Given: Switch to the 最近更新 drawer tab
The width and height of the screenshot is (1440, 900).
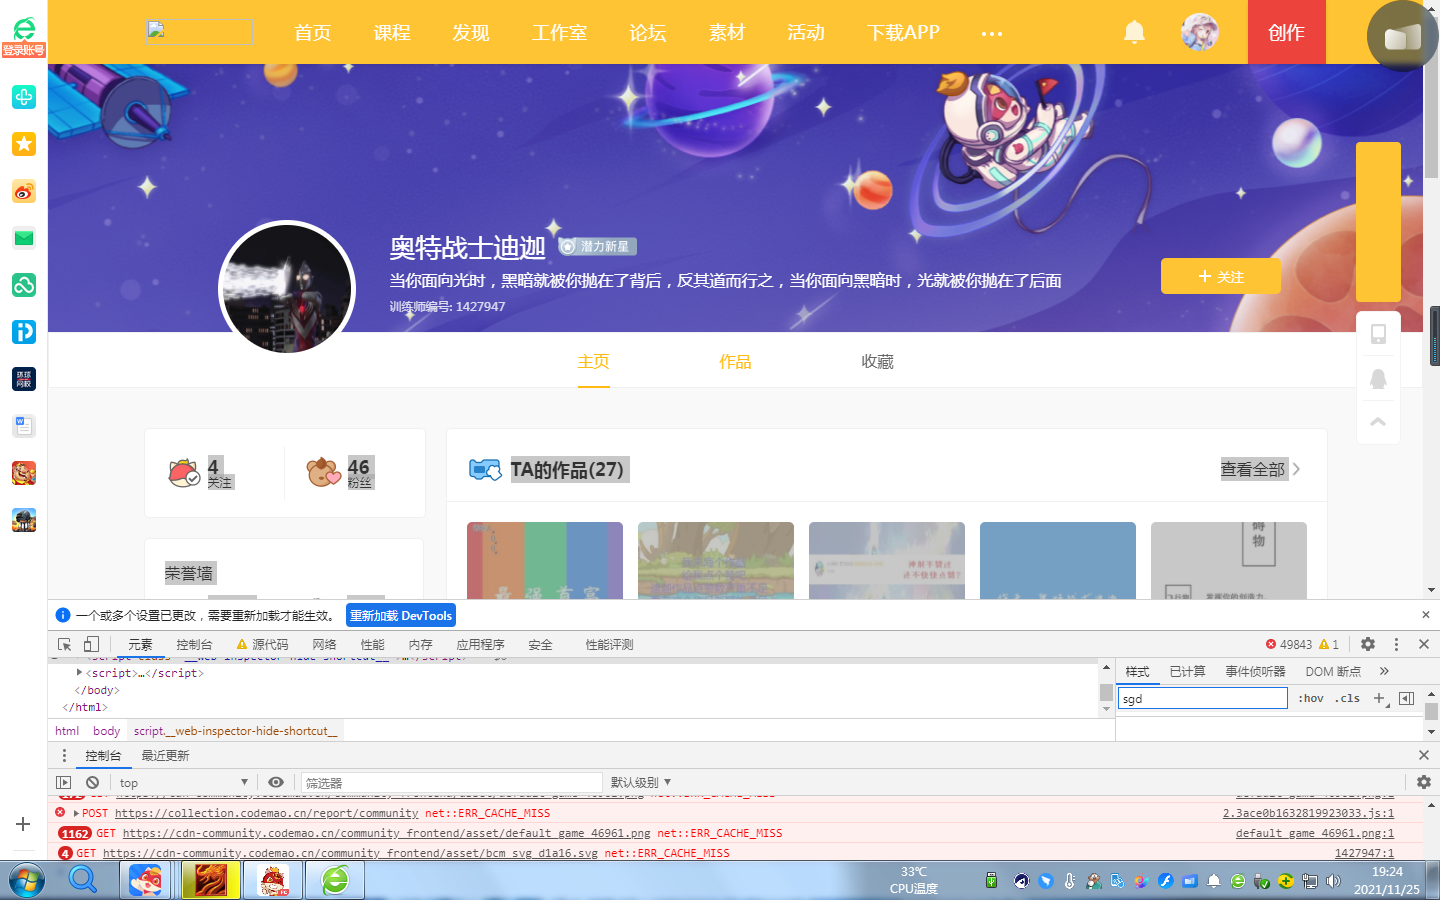Looking at the screenshot, I should click(165, 755).
